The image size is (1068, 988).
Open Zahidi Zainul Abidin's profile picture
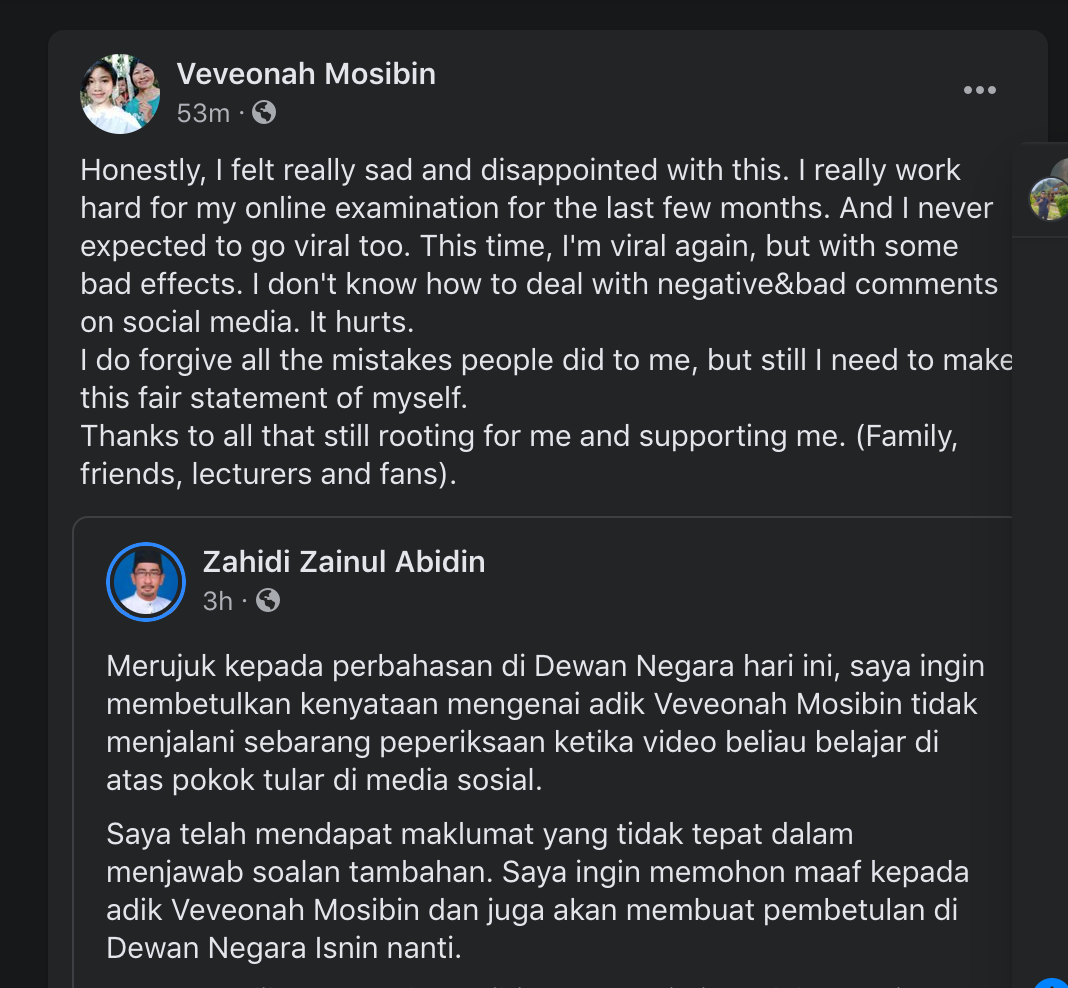(x=146, y=582)
